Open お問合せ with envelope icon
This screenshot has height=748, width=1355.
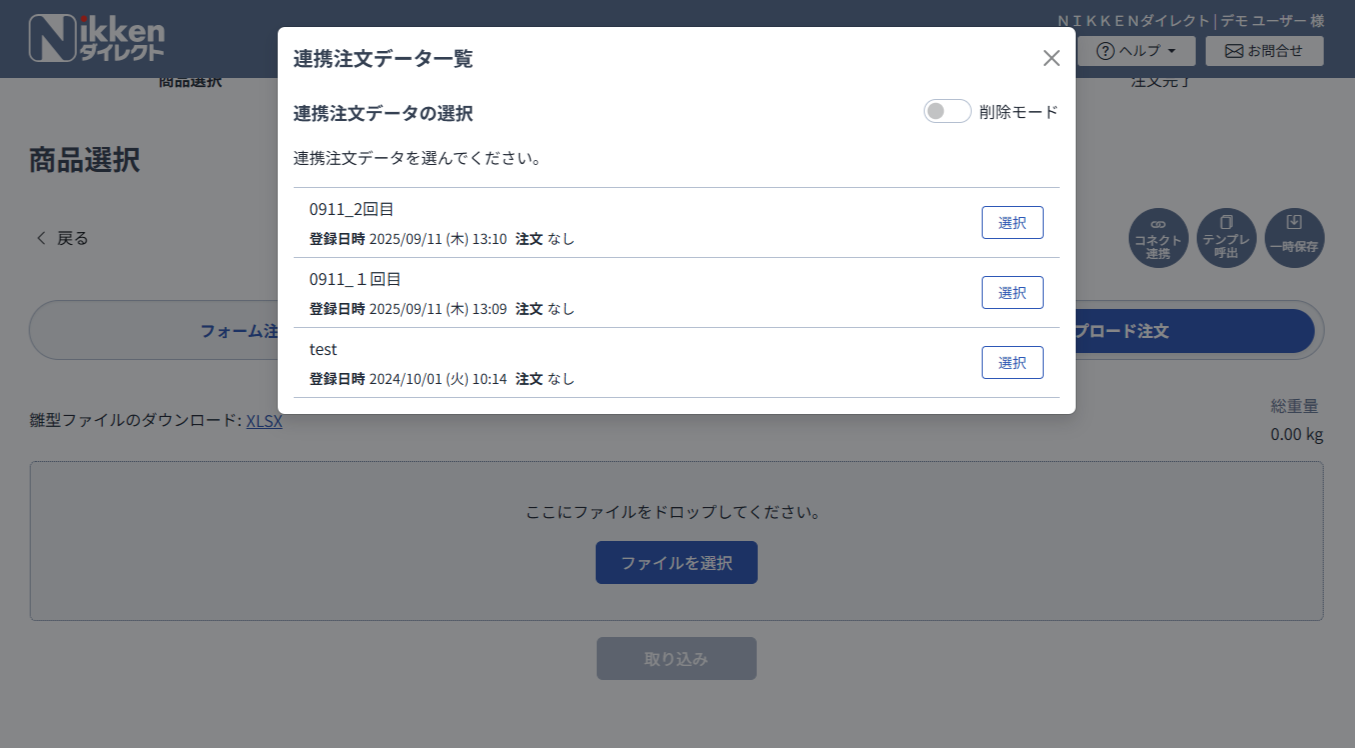1264,51
